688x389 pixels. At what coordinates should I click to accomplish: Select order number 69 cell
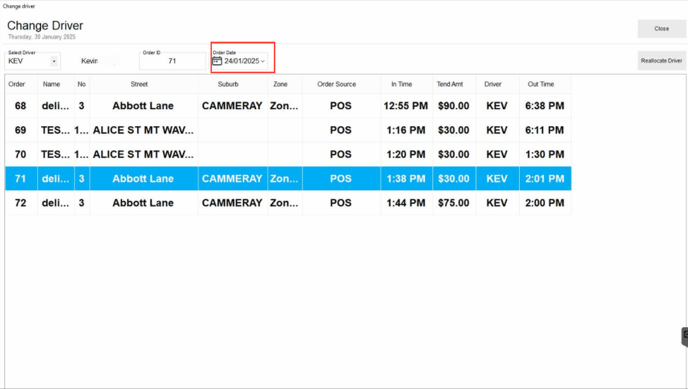[x=21, y=130]
